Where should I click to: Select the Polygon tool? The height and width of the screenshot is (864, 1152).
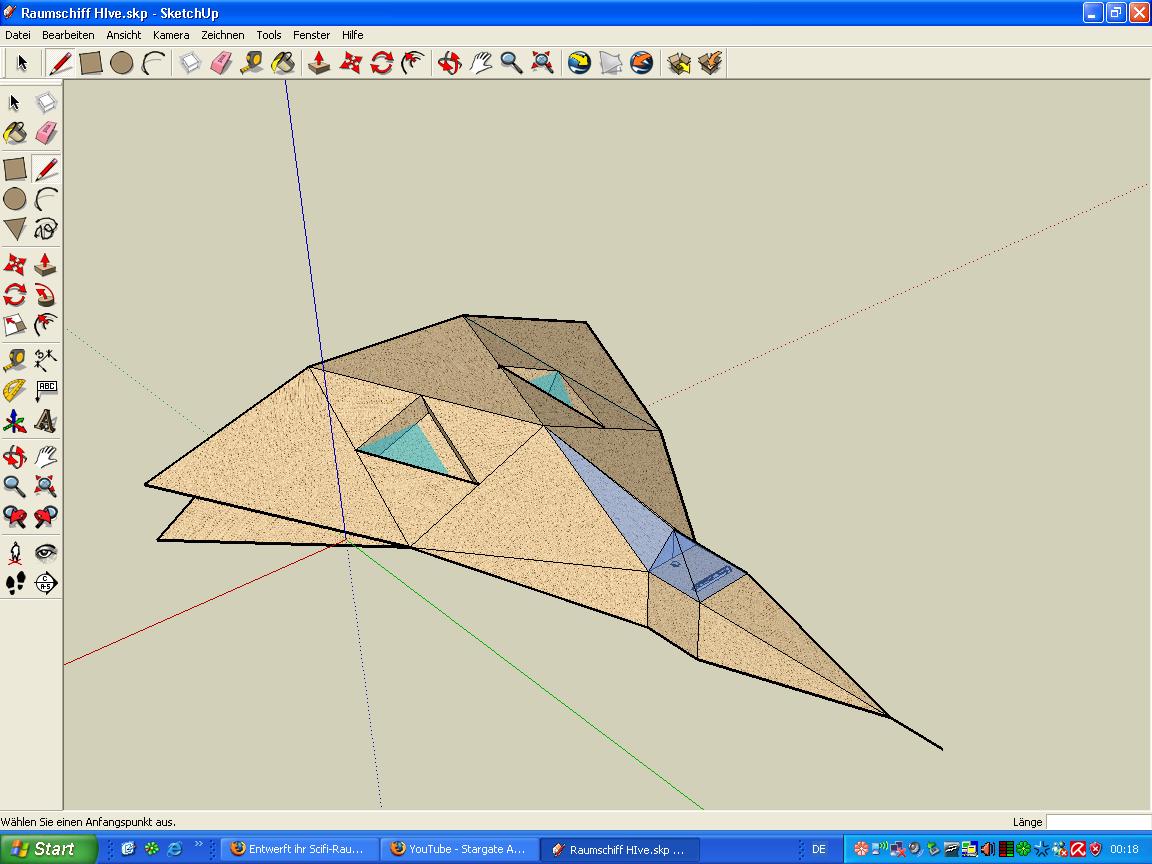click(15, 229)
